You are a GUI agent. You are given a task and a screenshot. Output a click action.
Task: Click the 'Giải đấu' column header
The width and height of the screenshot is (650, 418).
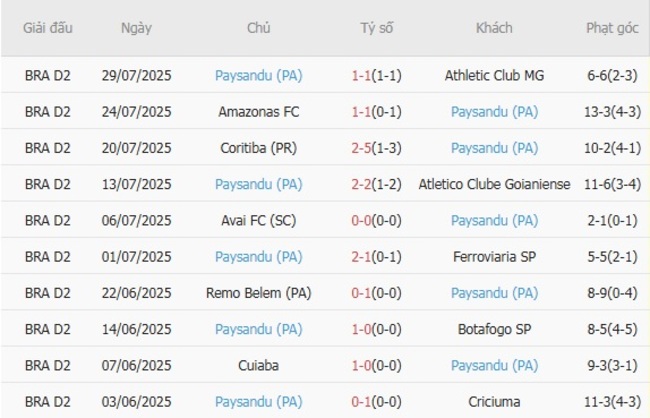pos(49,28)
